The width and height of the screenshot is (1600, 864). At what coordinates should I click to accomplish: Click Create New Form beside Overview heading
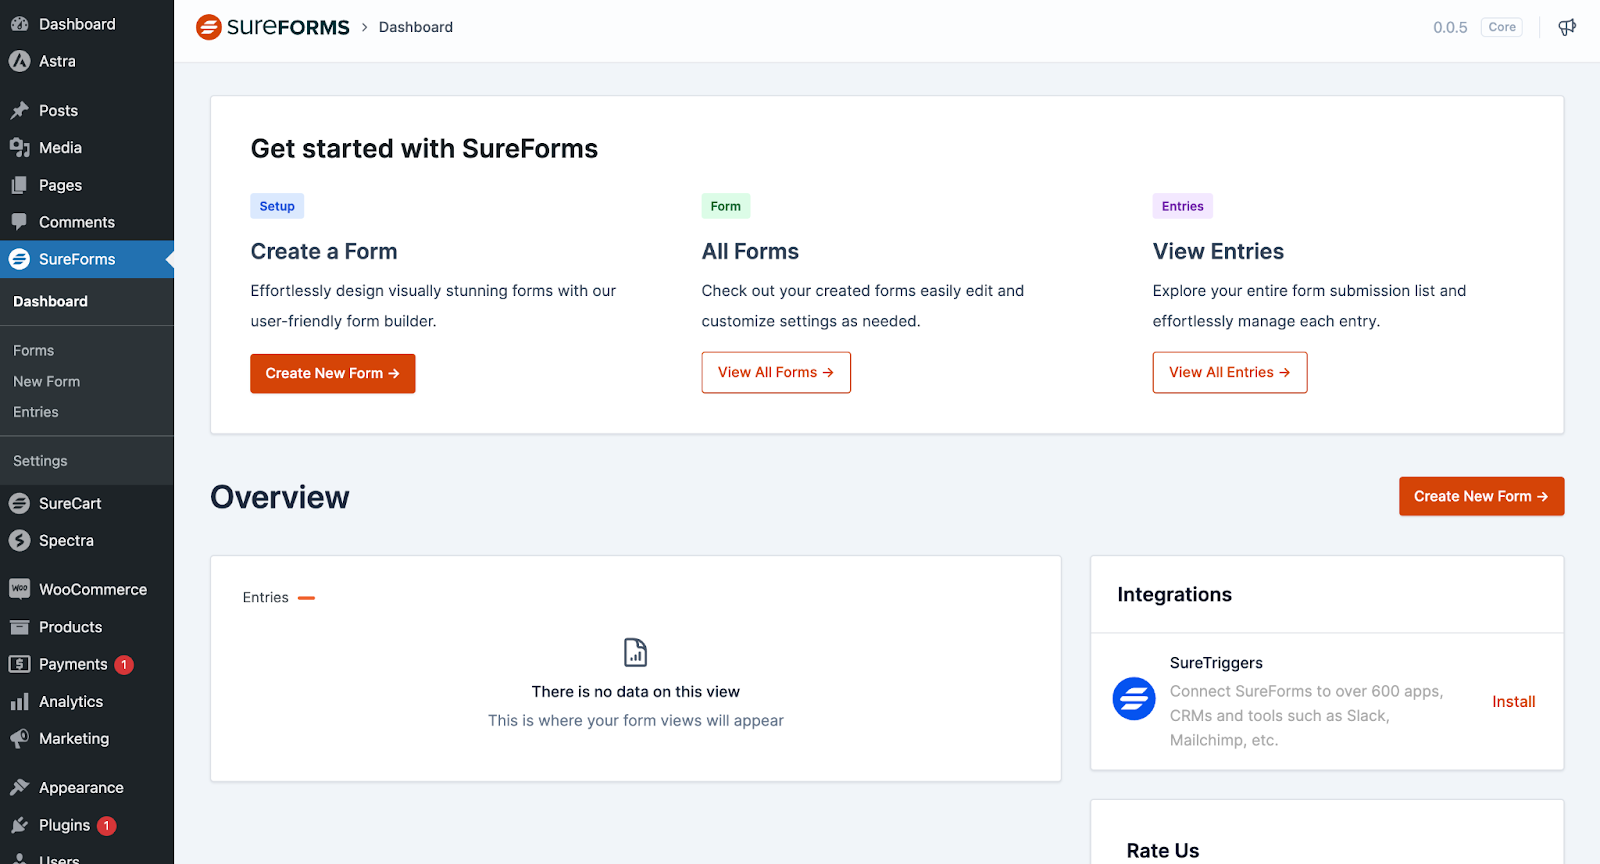(x=1481, y=496)
